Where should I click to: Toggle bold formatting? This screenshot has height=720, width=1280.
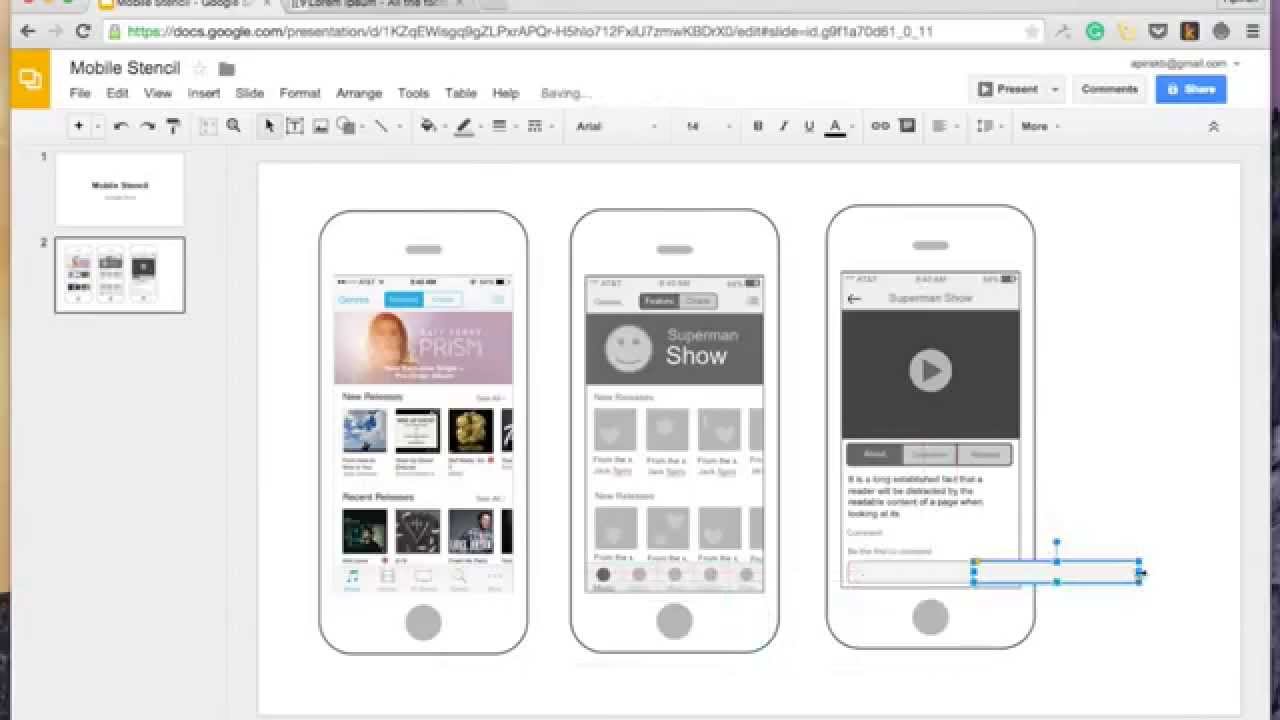point(757,126)
